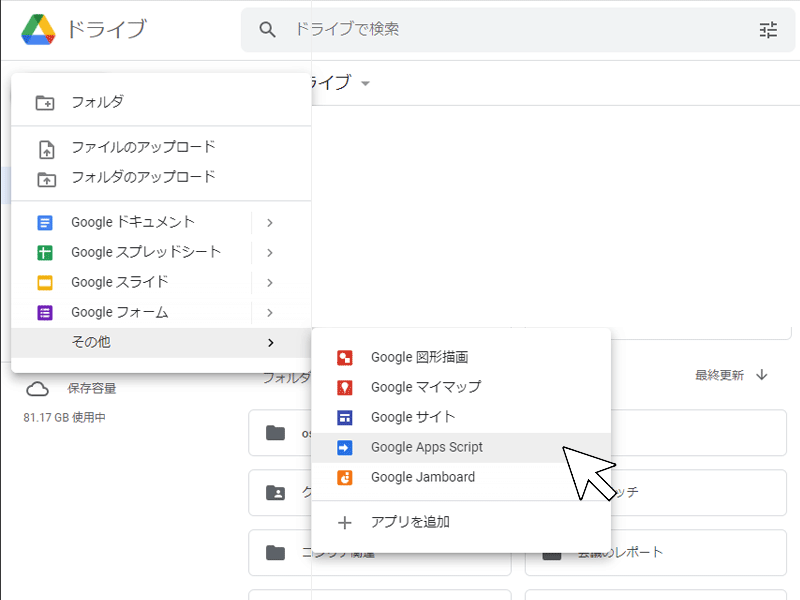This screenshot has height=600, width=800.
Task: Expand Google ドキュメント submenu arrow
Action: pyautogui.click(x=270, y=223)
